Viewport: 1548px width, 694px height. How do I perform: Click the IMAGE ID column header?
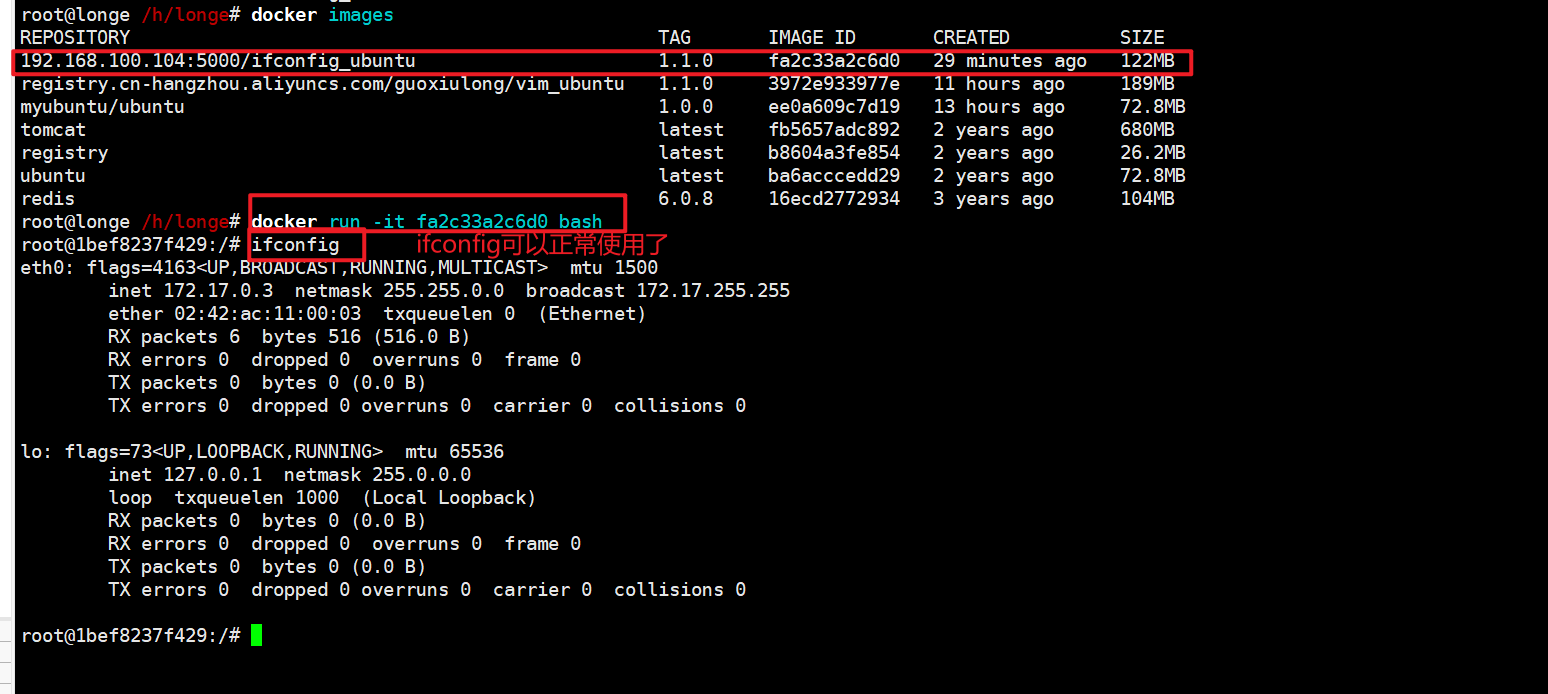coord(812,38)
